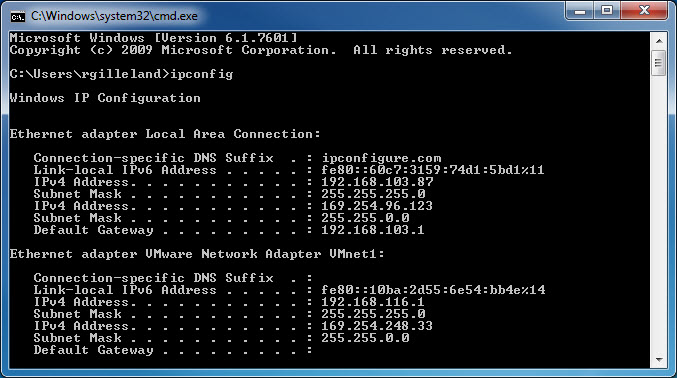Viewport: 677px width, 378px height.
Task: Click the typed ipconfig command
Action: 202,74
